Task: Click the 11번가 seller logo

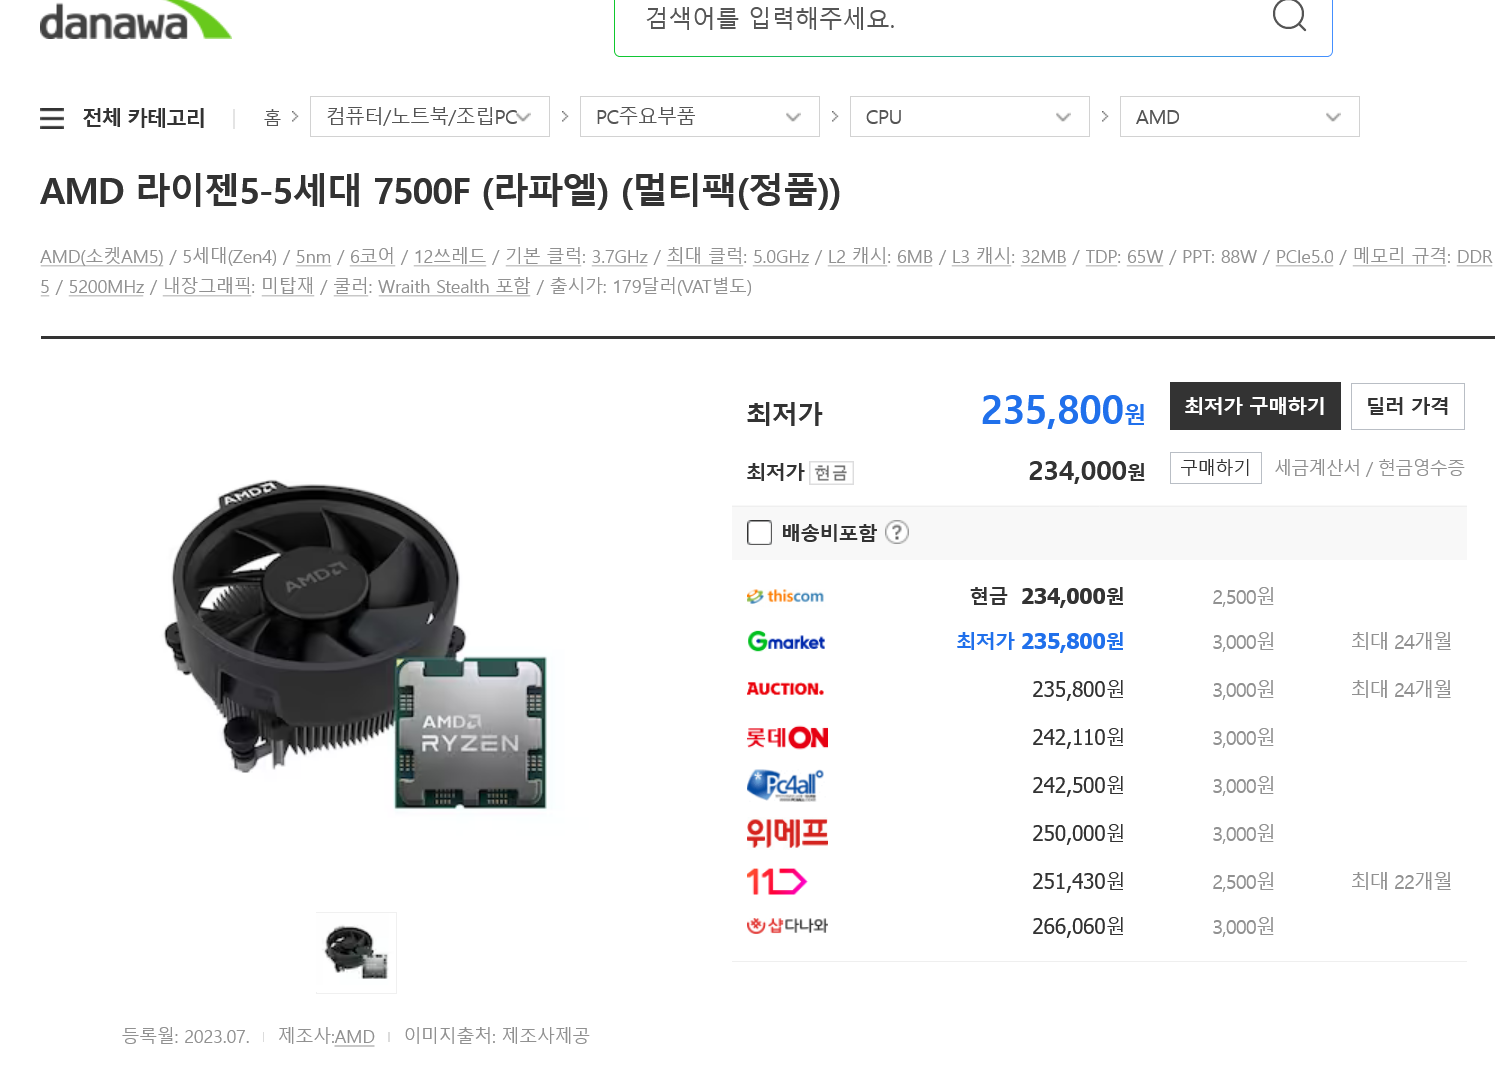Action: 776,881
